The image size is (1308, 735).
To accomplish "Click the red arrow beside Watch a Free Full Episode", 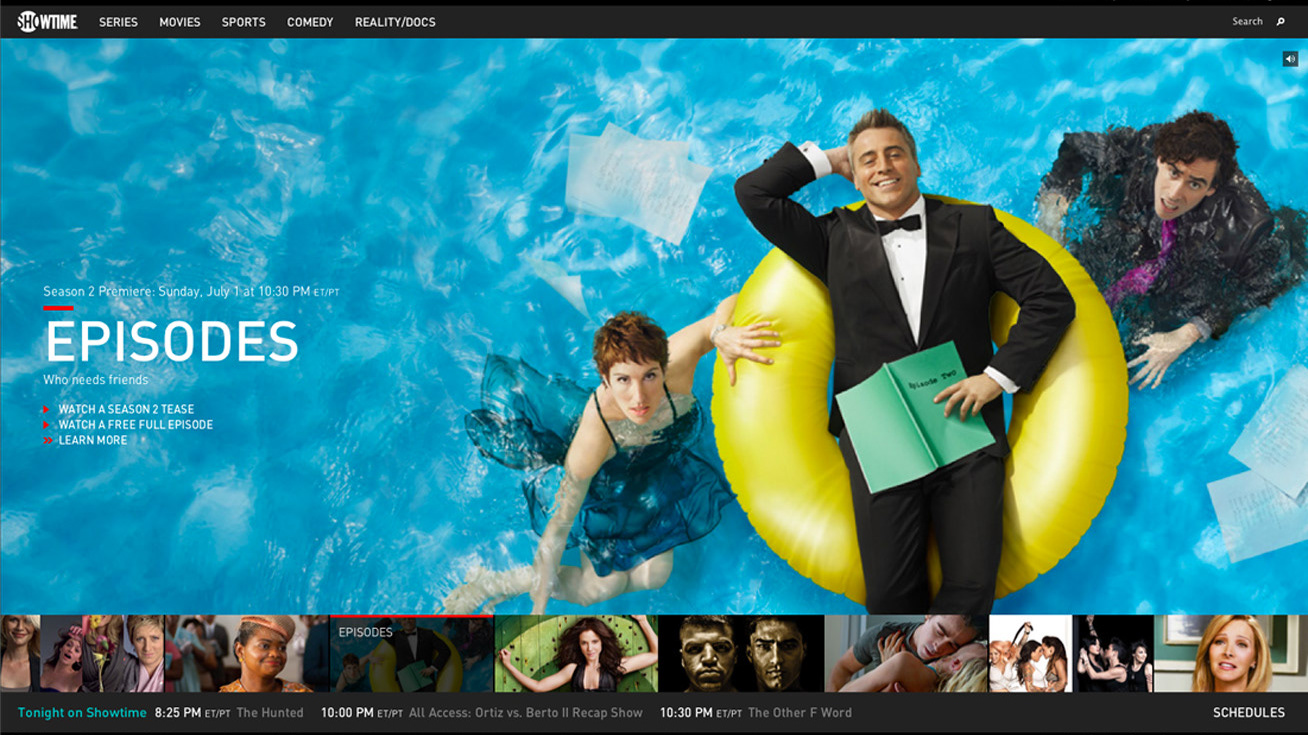I will point(46,425).
